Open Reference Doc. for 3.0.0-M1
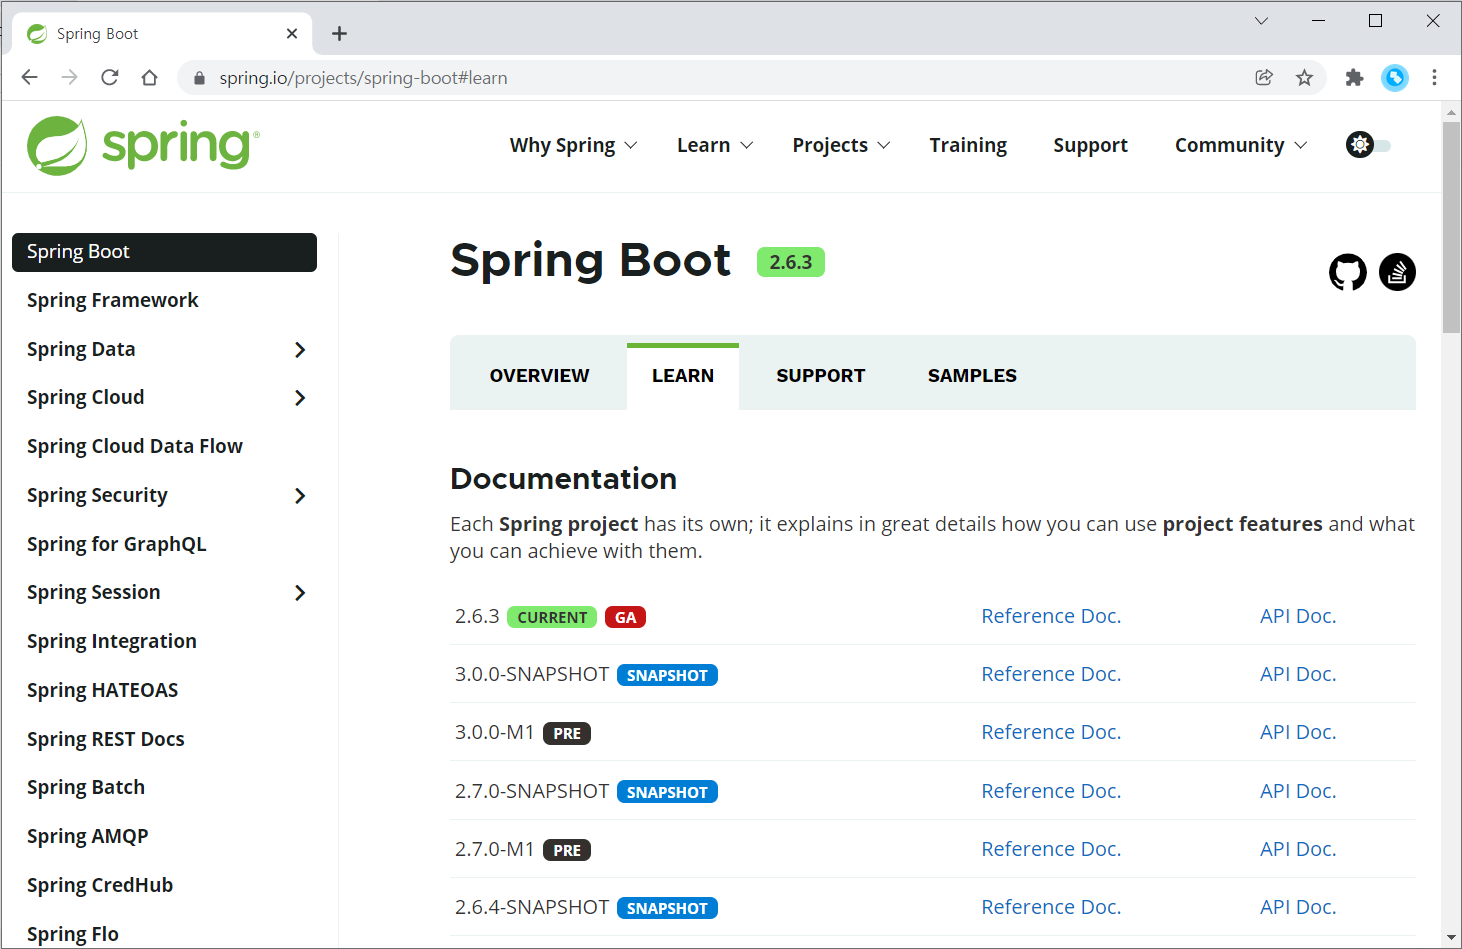This screenshot has height=949, width=1462. click(1051, 732)
